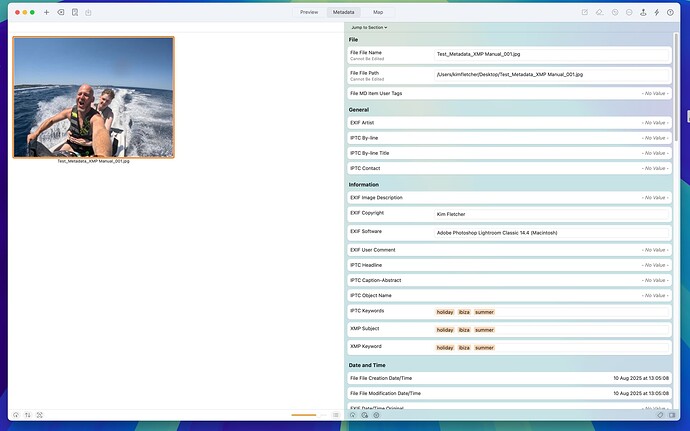Click the File File Modification Date/Time row
690x431 pixels.
point(509,393)
